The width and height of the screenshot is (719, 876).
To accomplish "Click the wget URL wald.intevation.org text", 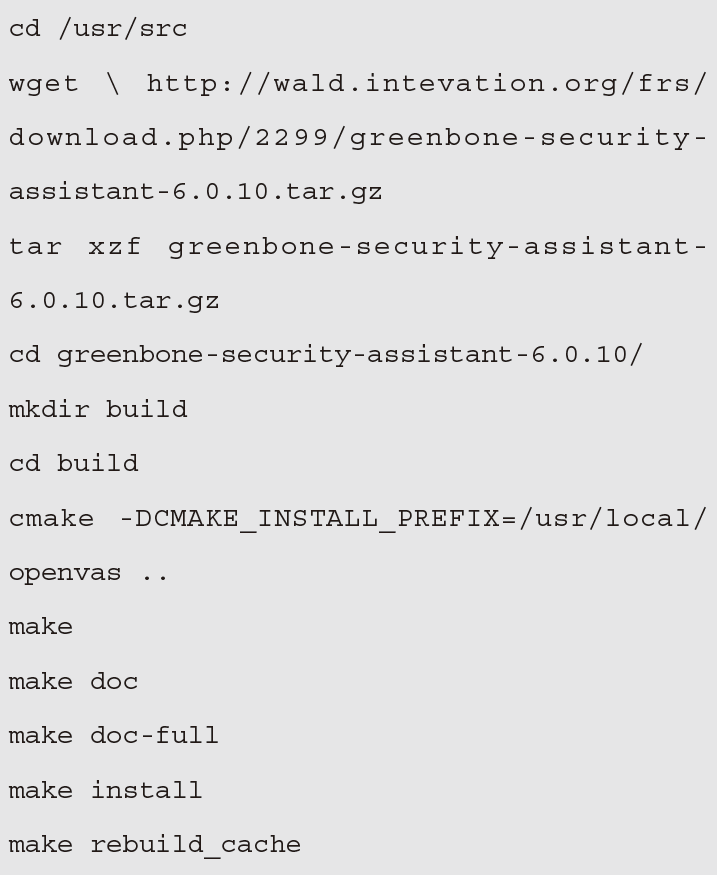I will click(x=427, y=83).
